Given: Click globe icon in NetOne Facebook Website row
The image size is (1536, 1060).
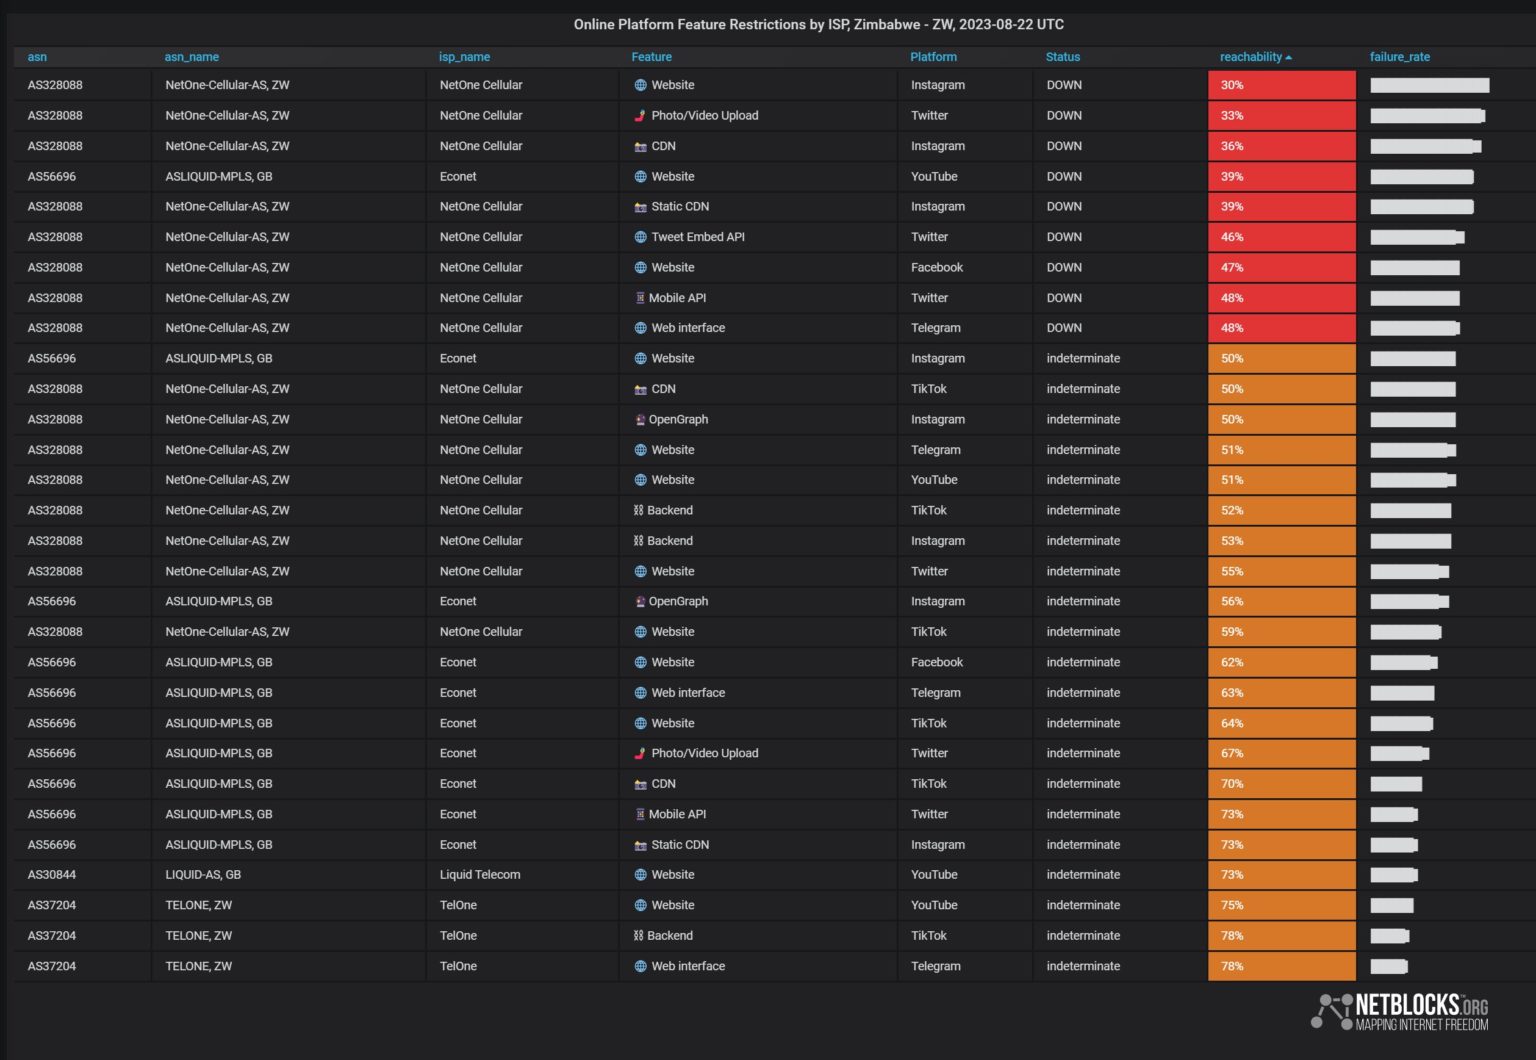Looking at the screenshot, I should (640, 268).
